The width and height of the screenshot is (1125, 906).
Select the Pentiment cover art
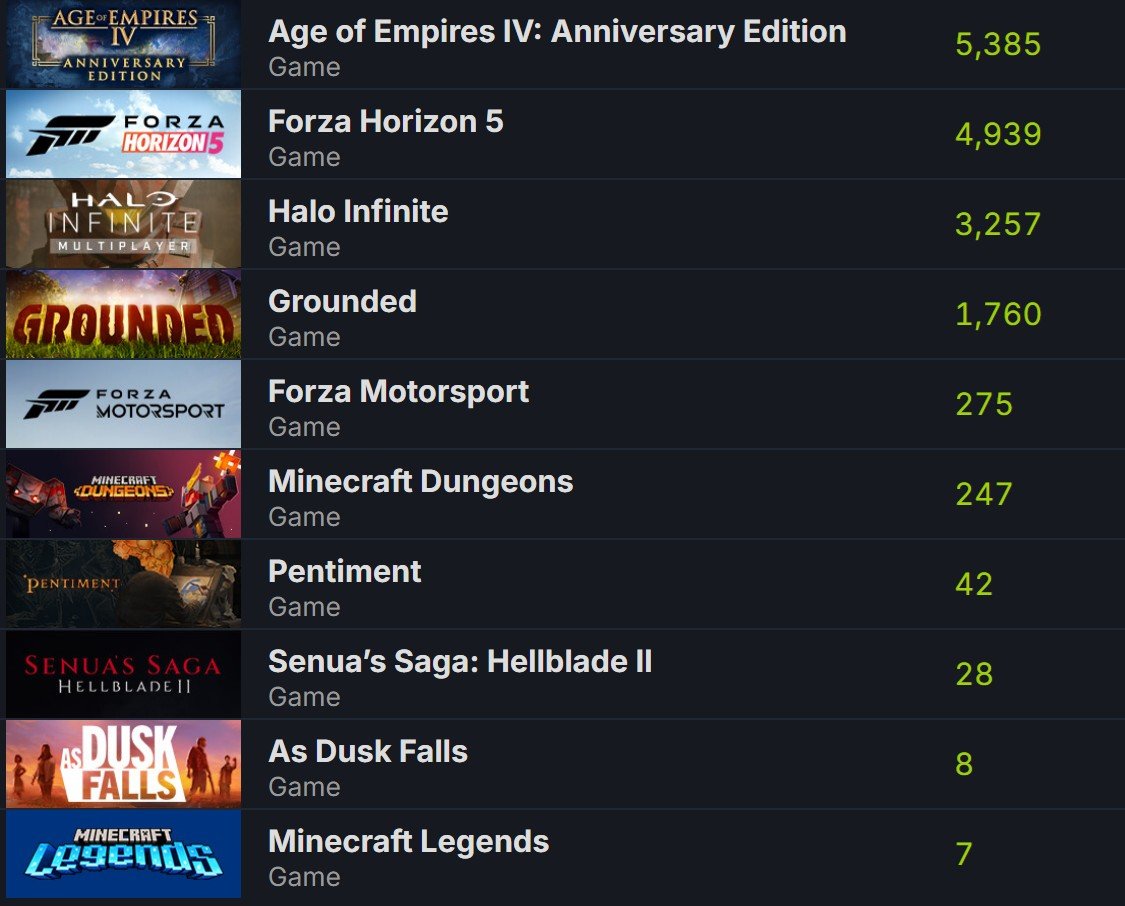[x=123, y=584]
